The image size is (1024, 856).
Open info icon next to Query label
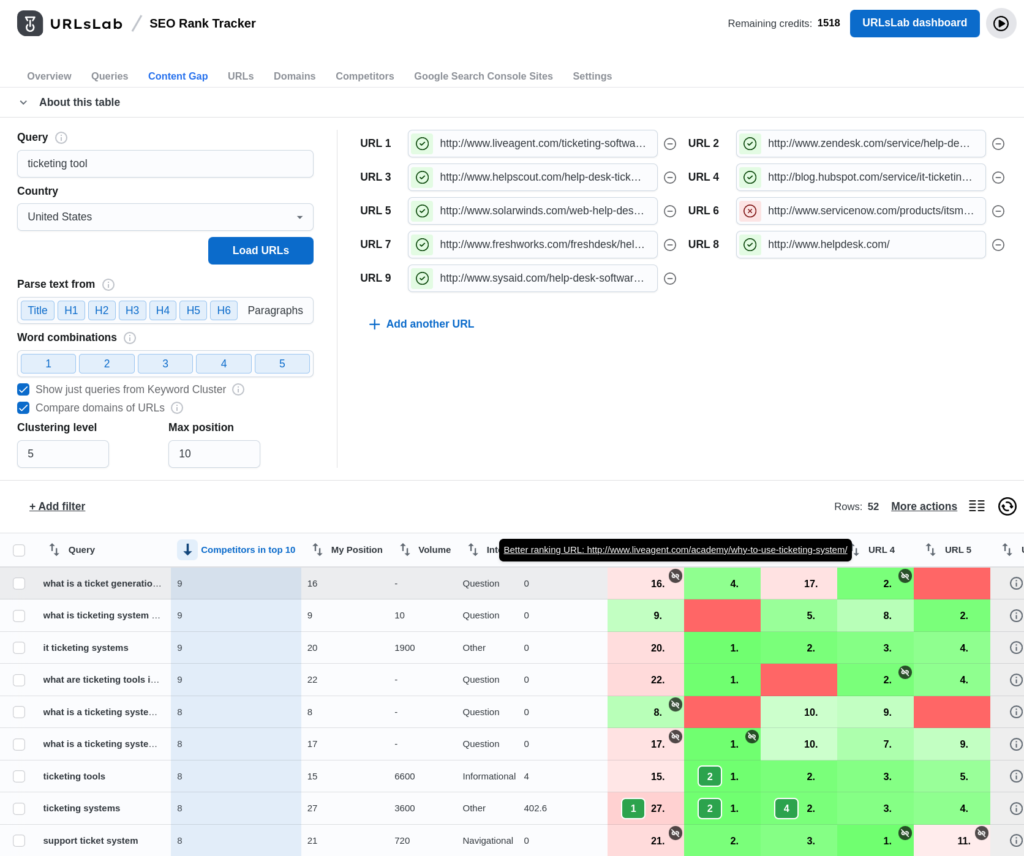click(61, 138)
